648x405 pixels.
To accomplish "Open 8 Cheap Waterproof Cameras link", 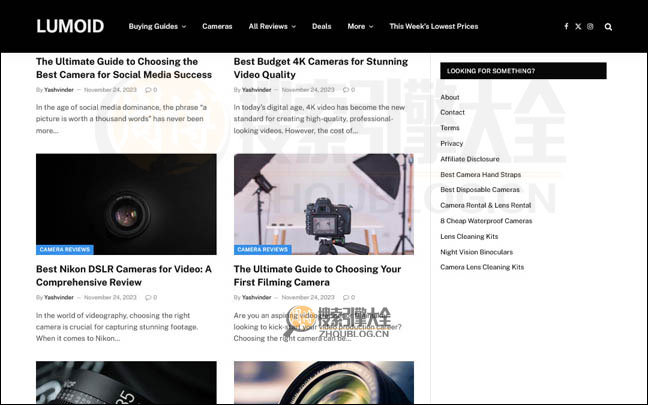I will [486, 221].
